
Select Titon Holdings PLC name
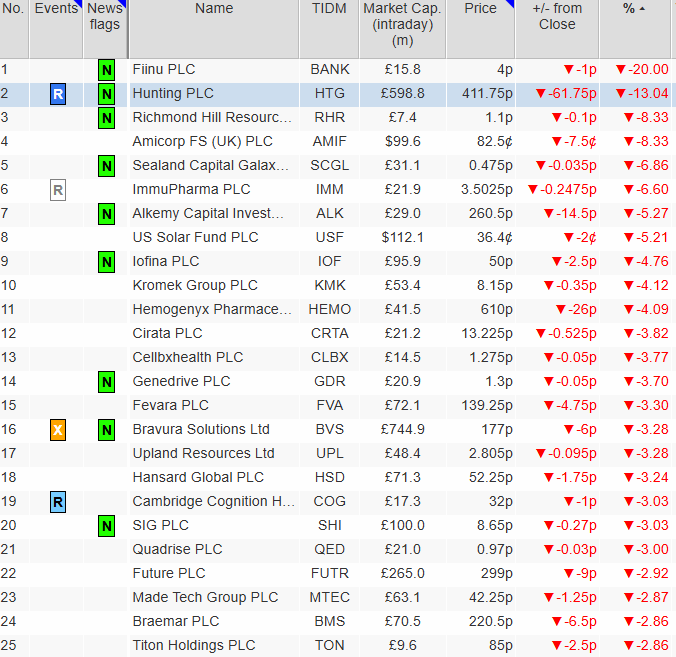(x=194, y=645)
